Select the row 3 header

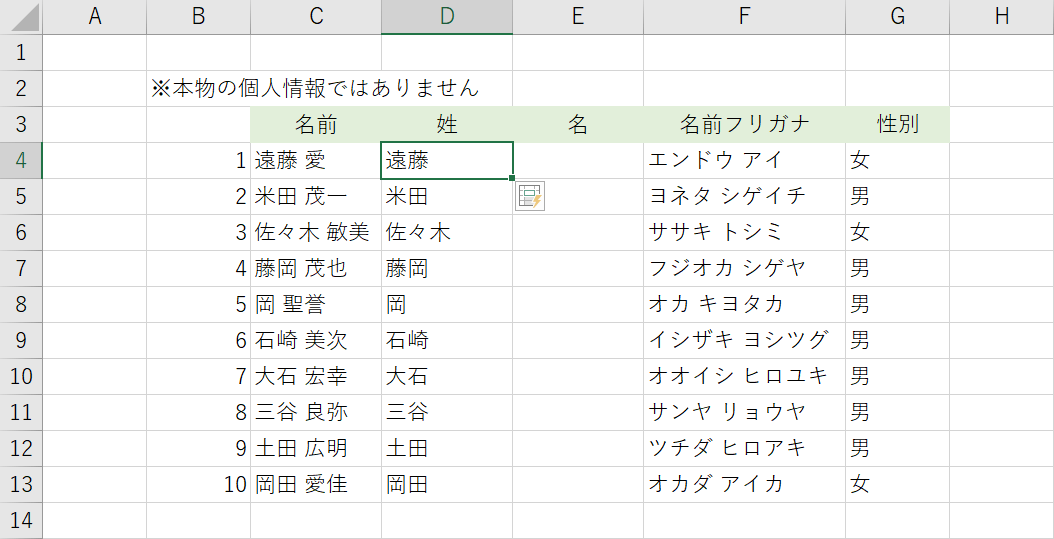(x=21, y=125)
